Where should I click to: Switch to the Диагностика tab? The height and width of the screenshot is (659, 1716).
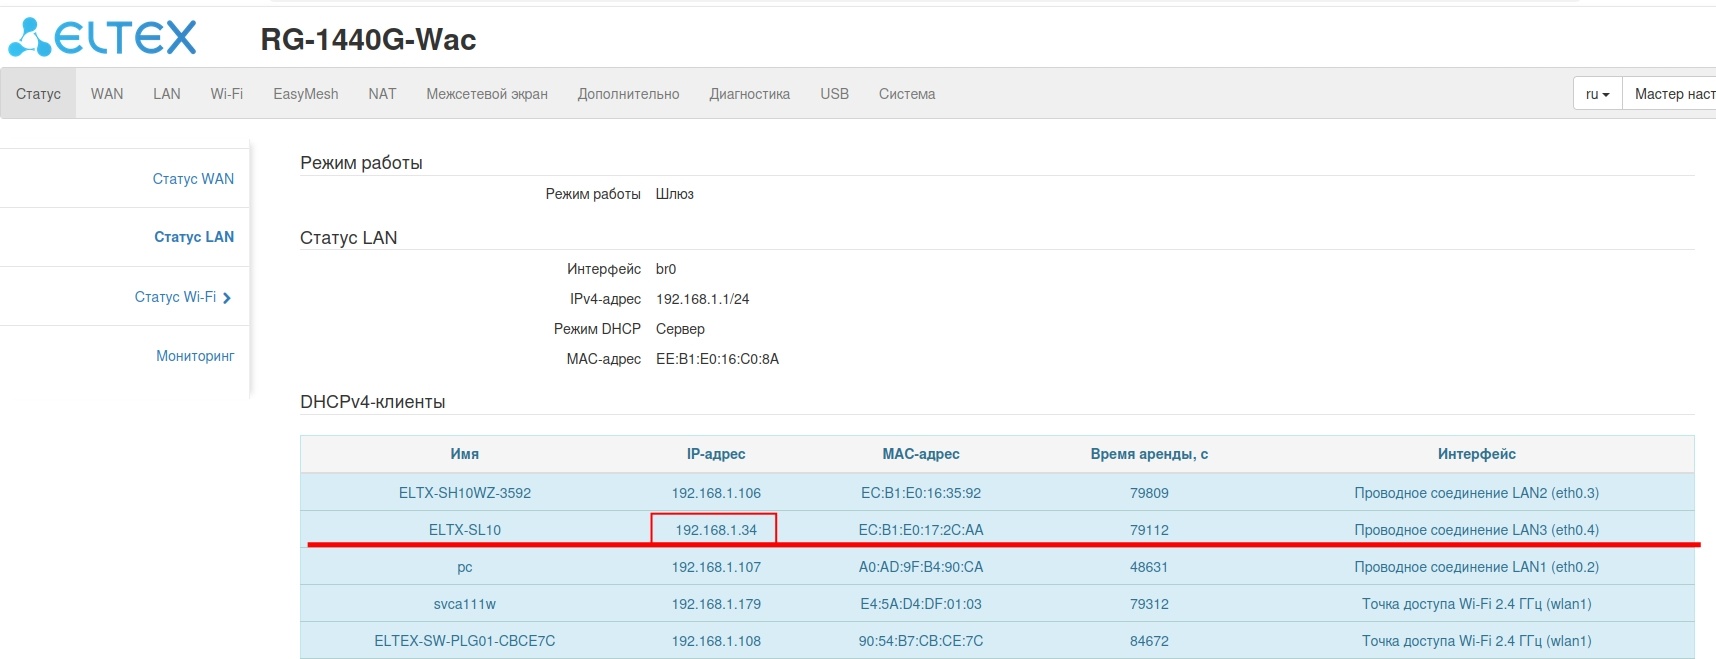click(x=749, y=94)
